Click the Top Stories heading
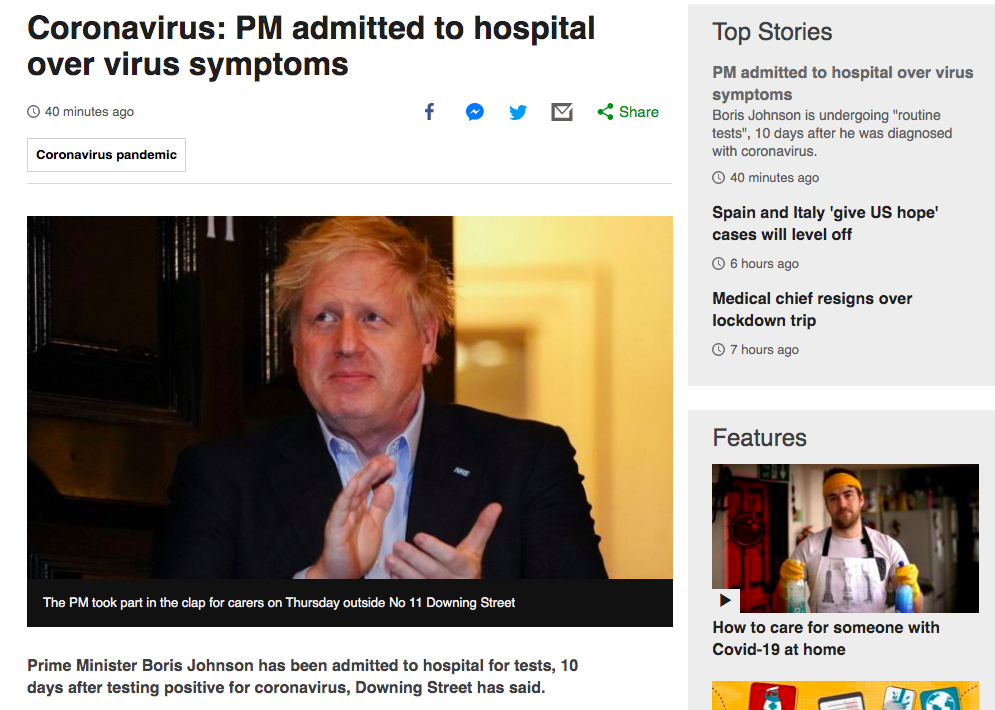 (x=772, y=32)
